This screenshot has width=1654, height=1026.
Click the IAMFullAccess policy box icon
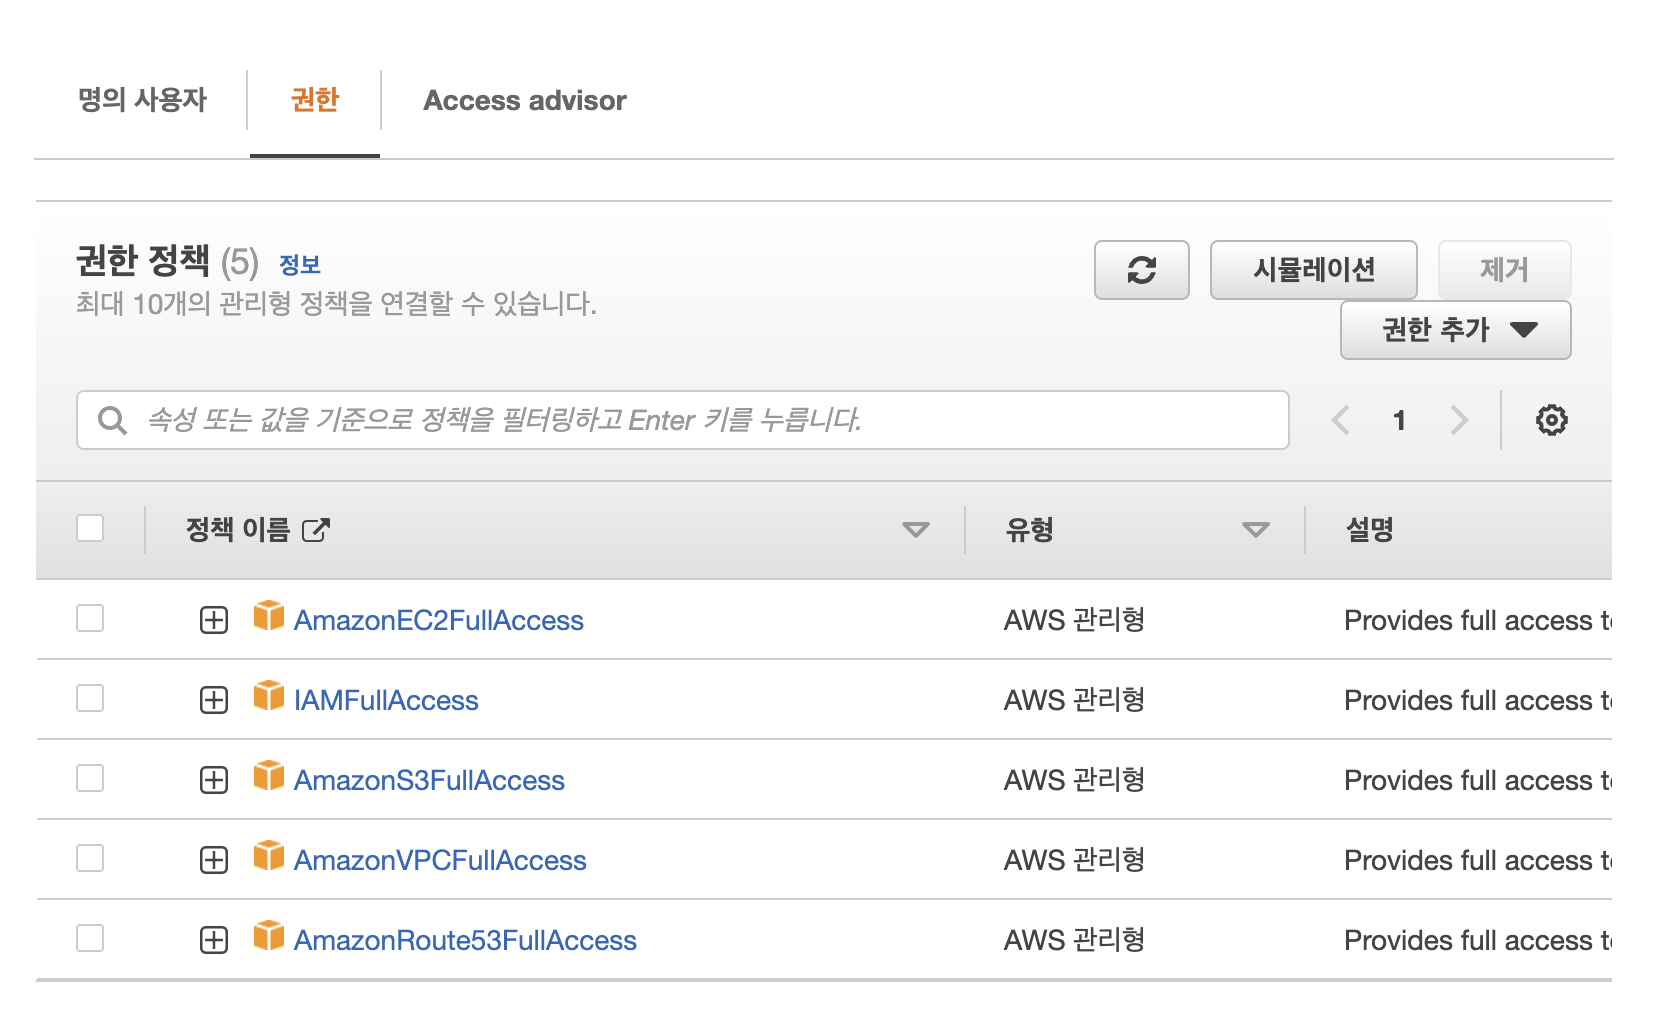[269, 696]
